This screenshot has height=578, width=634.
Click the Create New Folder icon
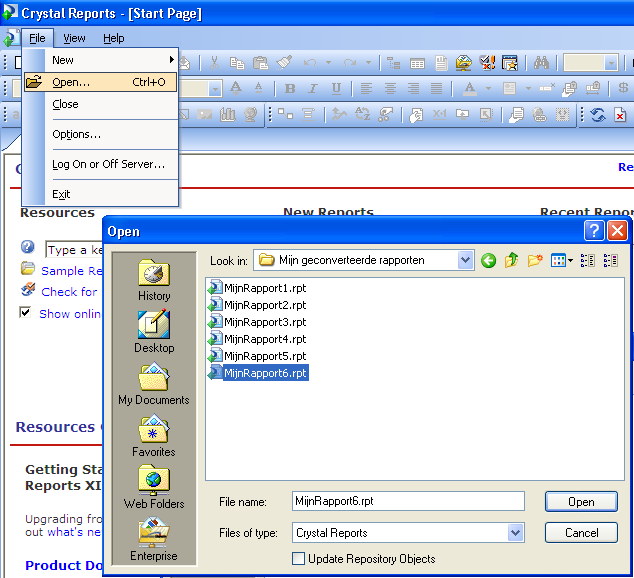(535, 260)
